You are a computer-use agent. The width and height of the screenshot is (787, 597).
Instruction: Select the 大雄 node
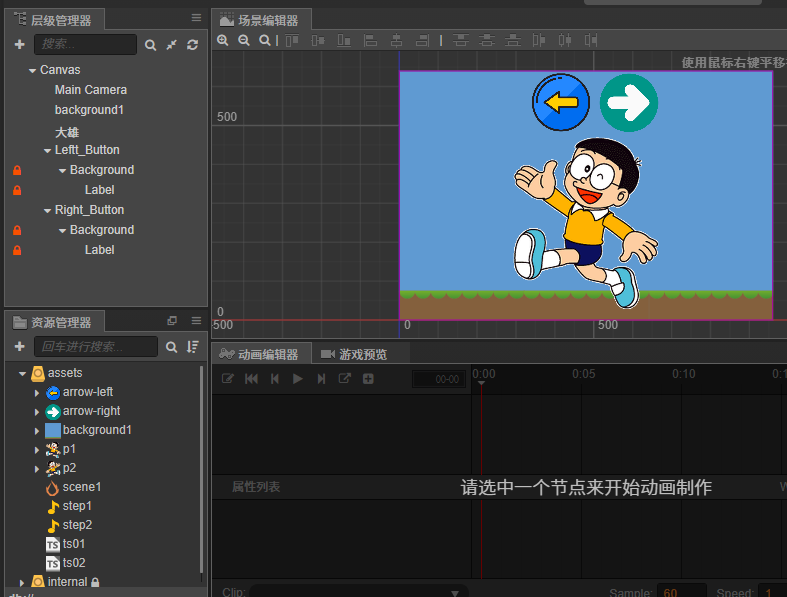tap(67, 133)
